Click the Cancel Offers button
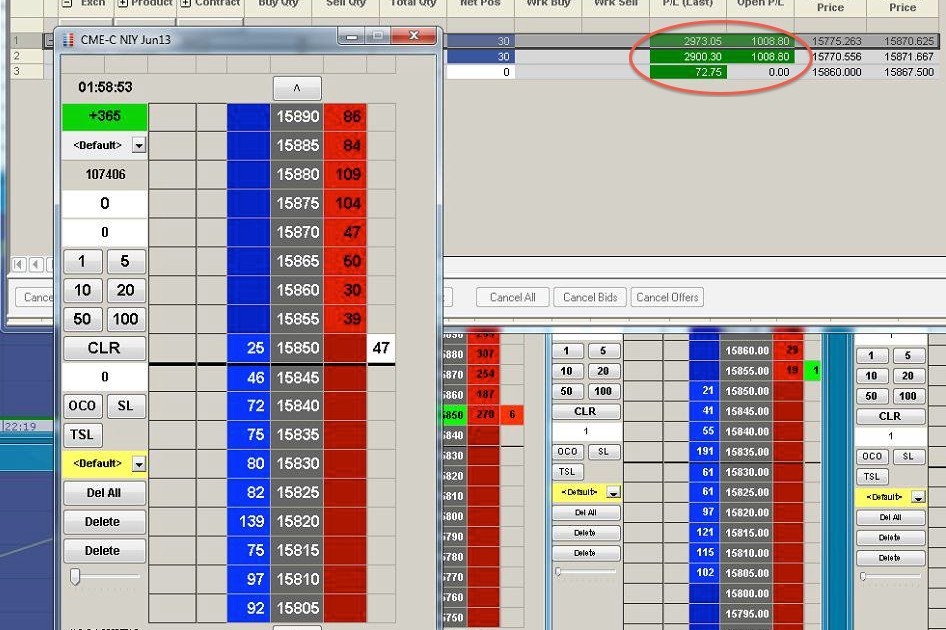 click(x=667, y=297)
